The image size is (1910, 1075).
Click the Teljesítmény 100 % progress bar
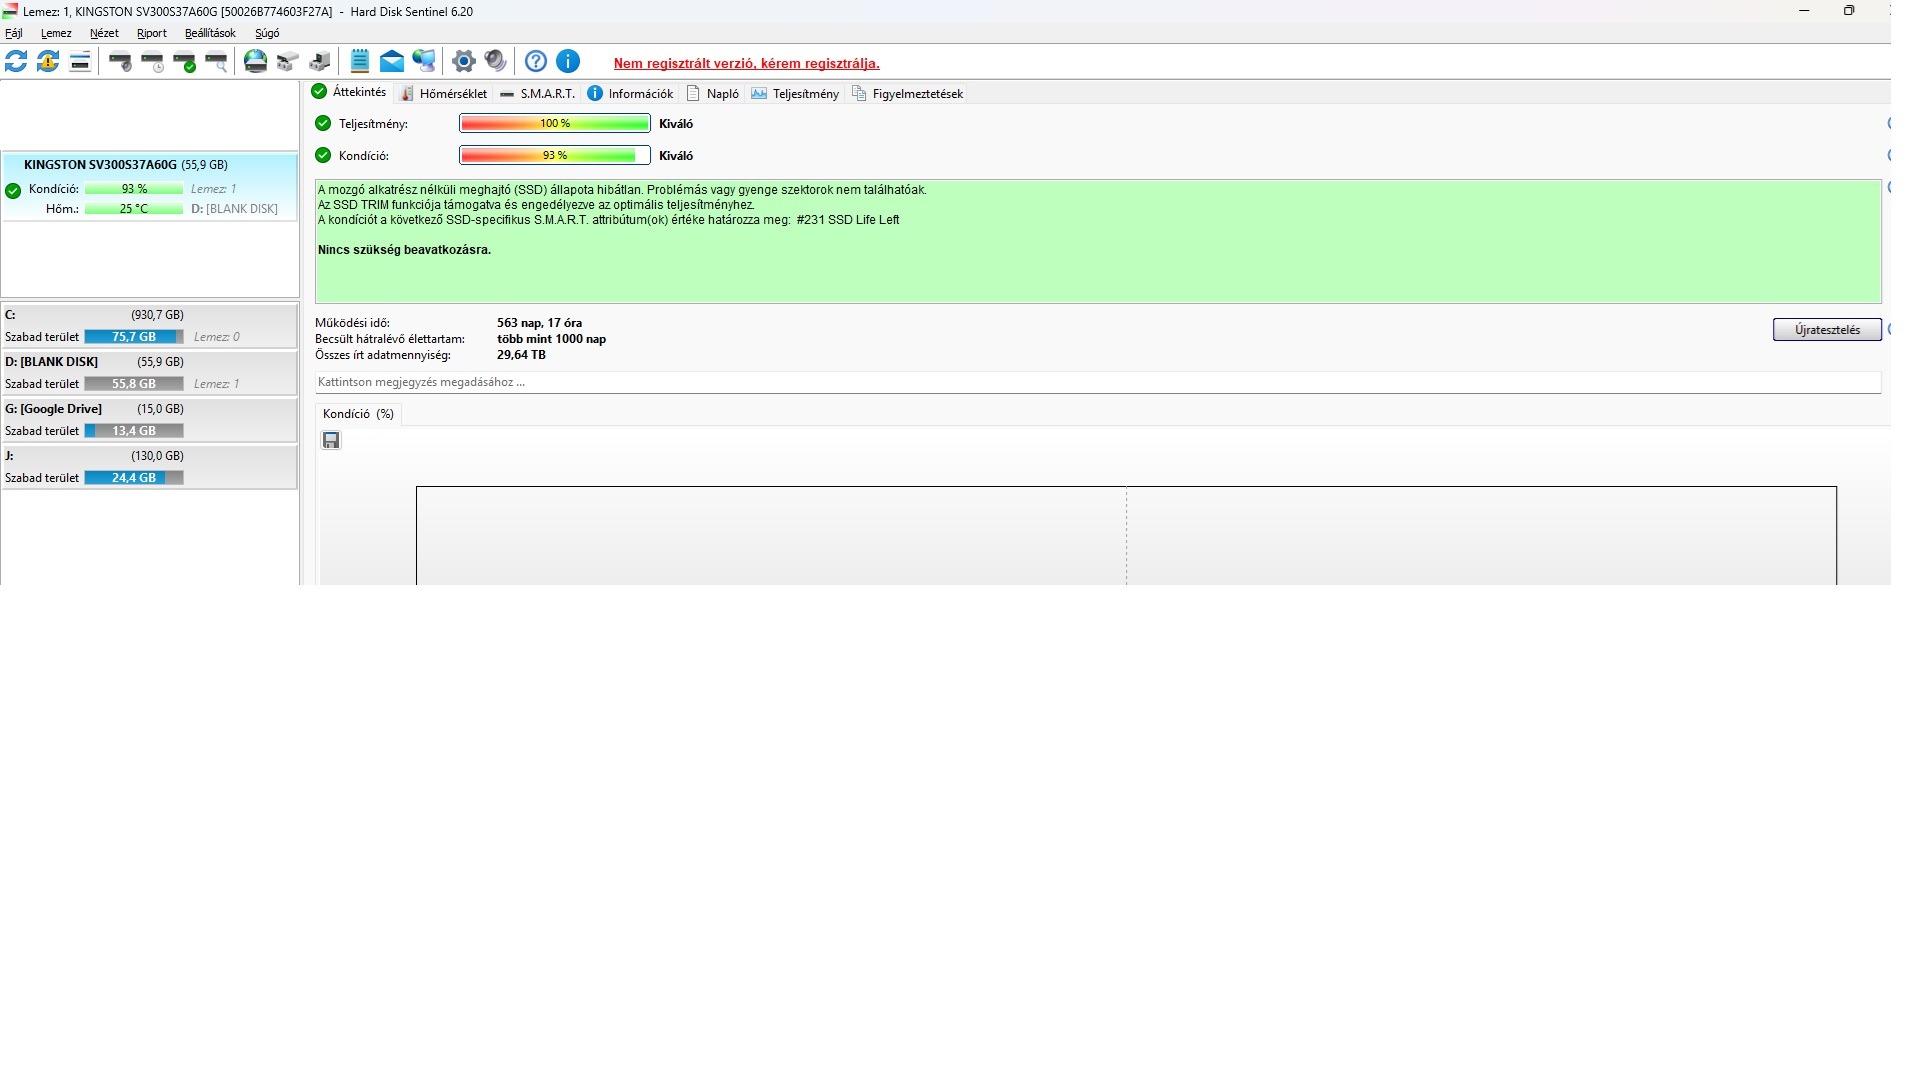pyautogui.click(x=555, y=124)
